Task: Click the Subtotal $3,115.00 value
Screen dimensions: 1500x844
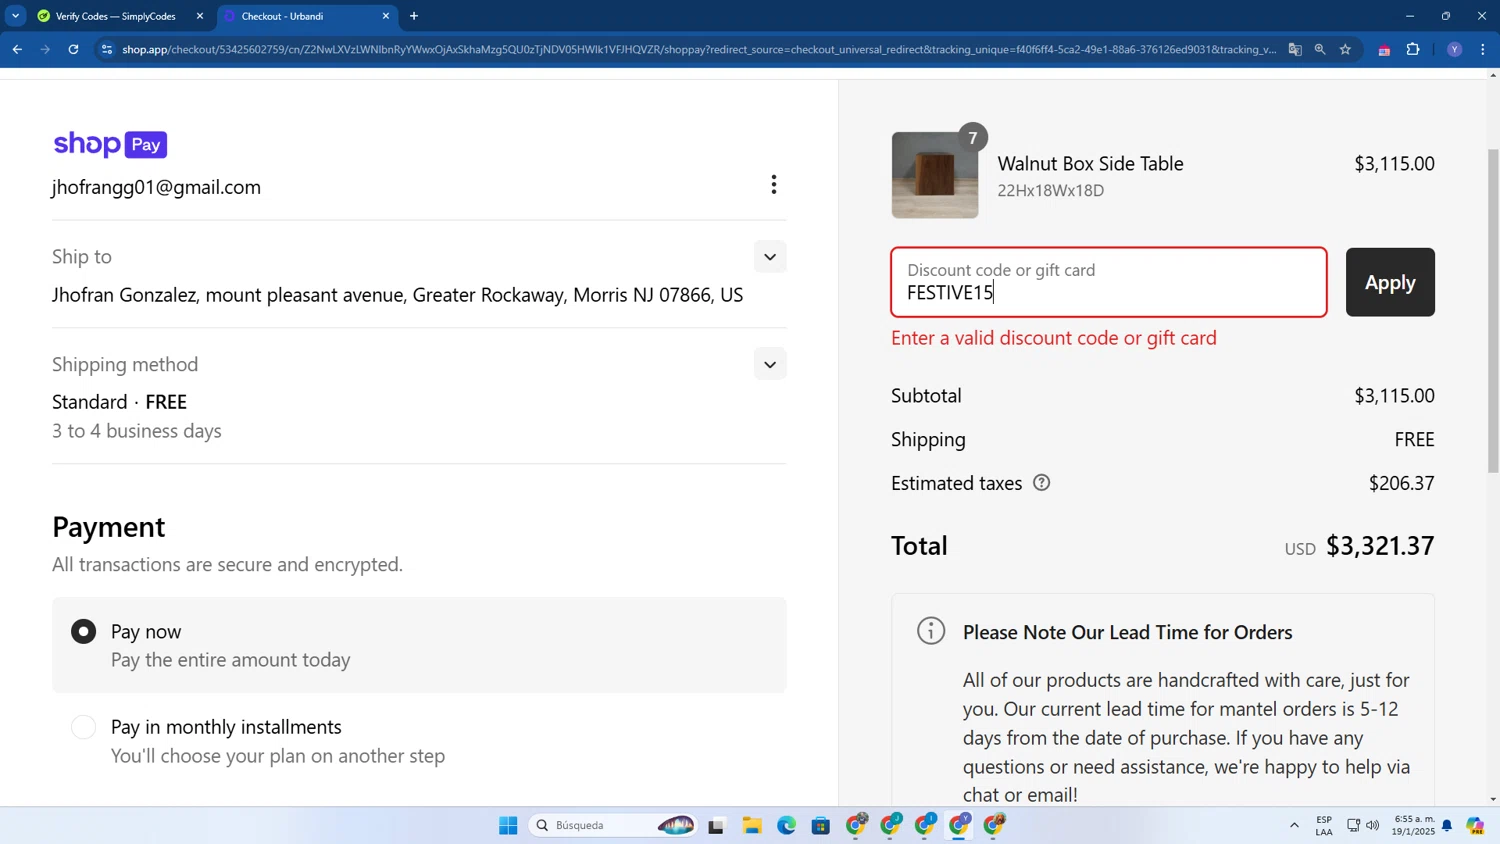Action: (x=1394, y=395)
